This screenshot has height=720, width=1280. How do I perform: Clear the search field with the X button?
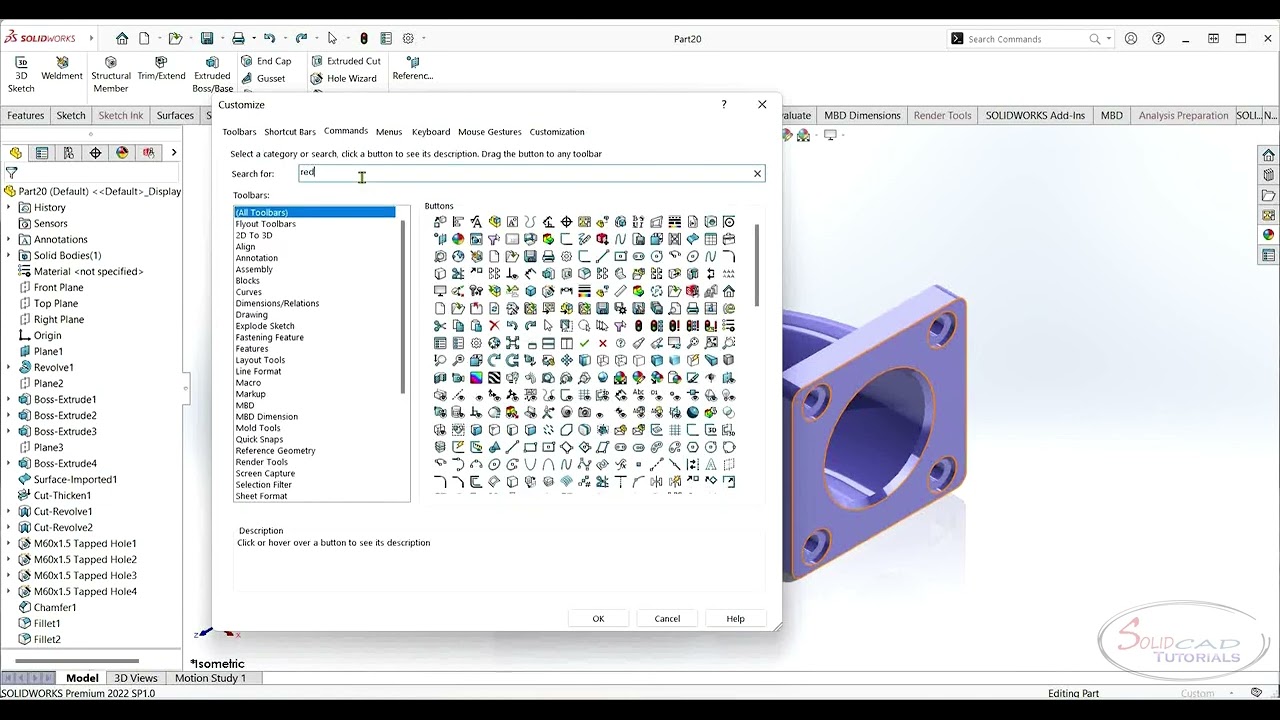tap(757, 174)
